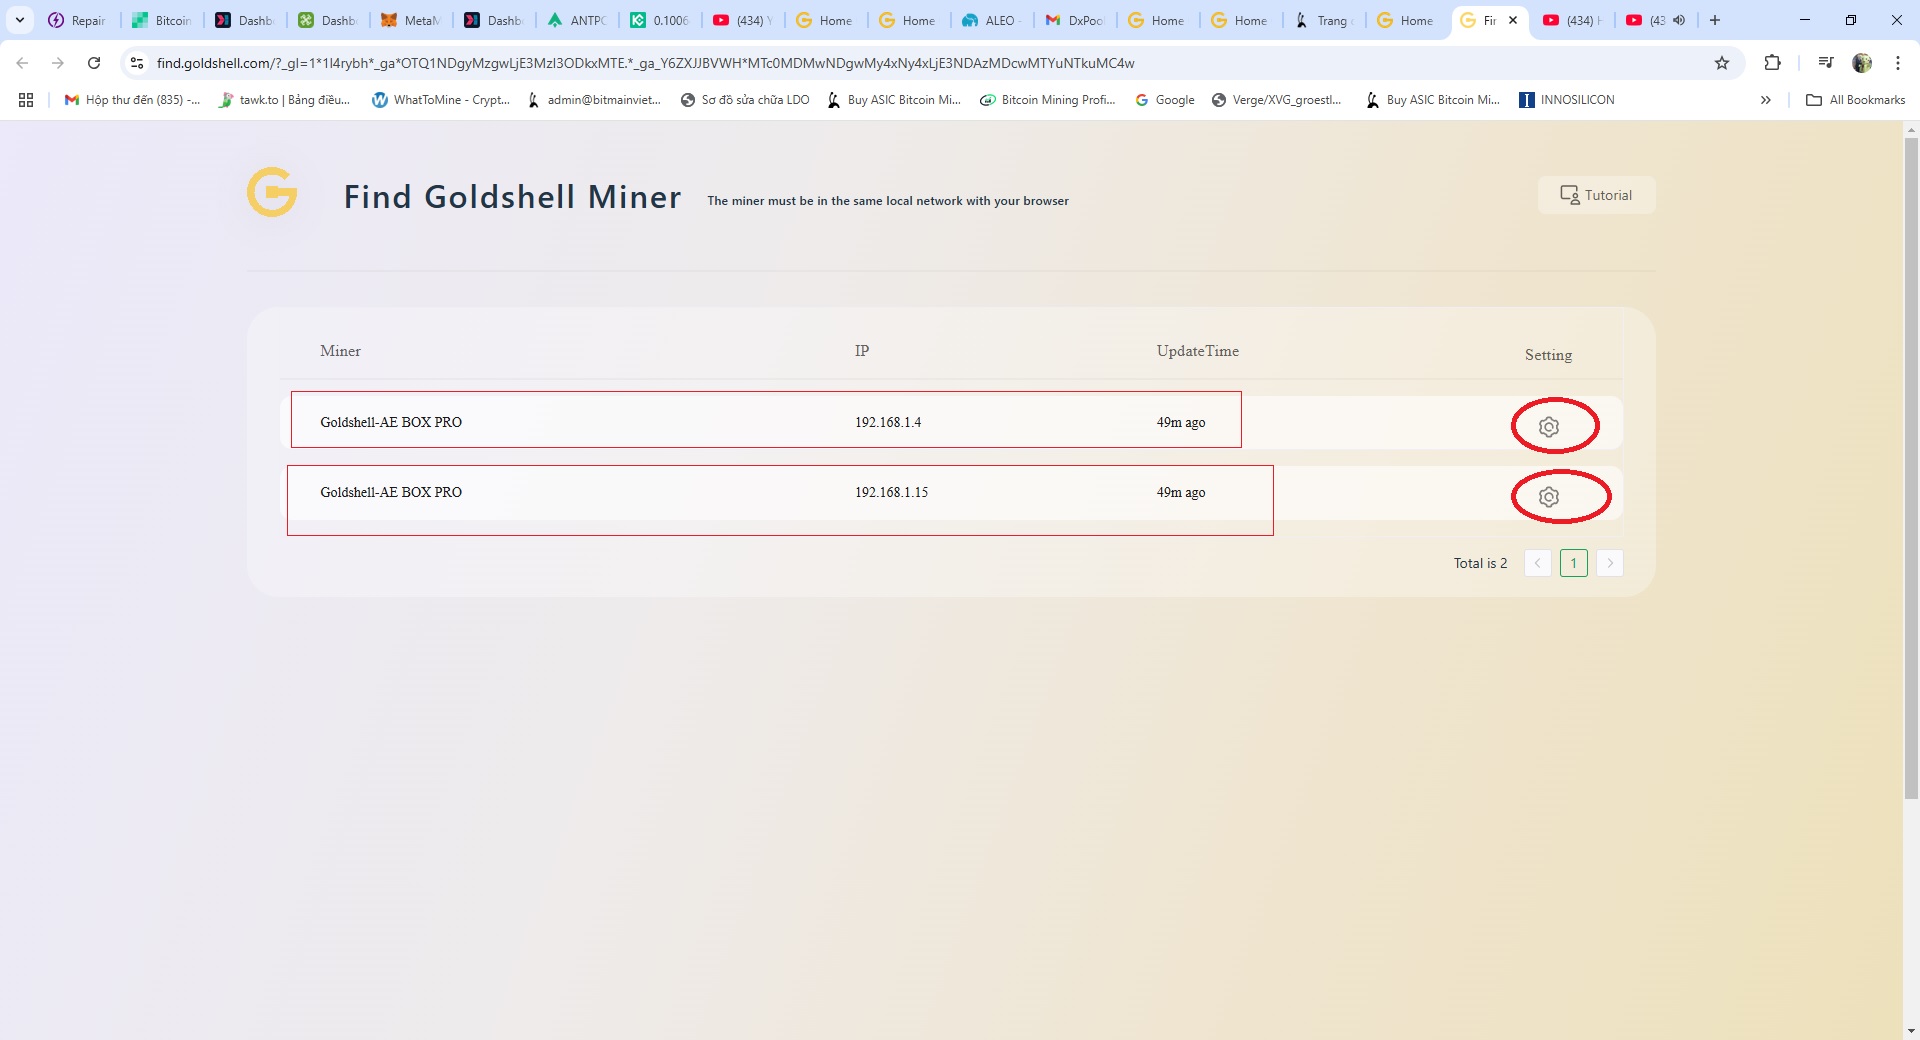Open the media control icon in toolbar
Viewport: 1920px width, 1040px height.
[1826, 63]
